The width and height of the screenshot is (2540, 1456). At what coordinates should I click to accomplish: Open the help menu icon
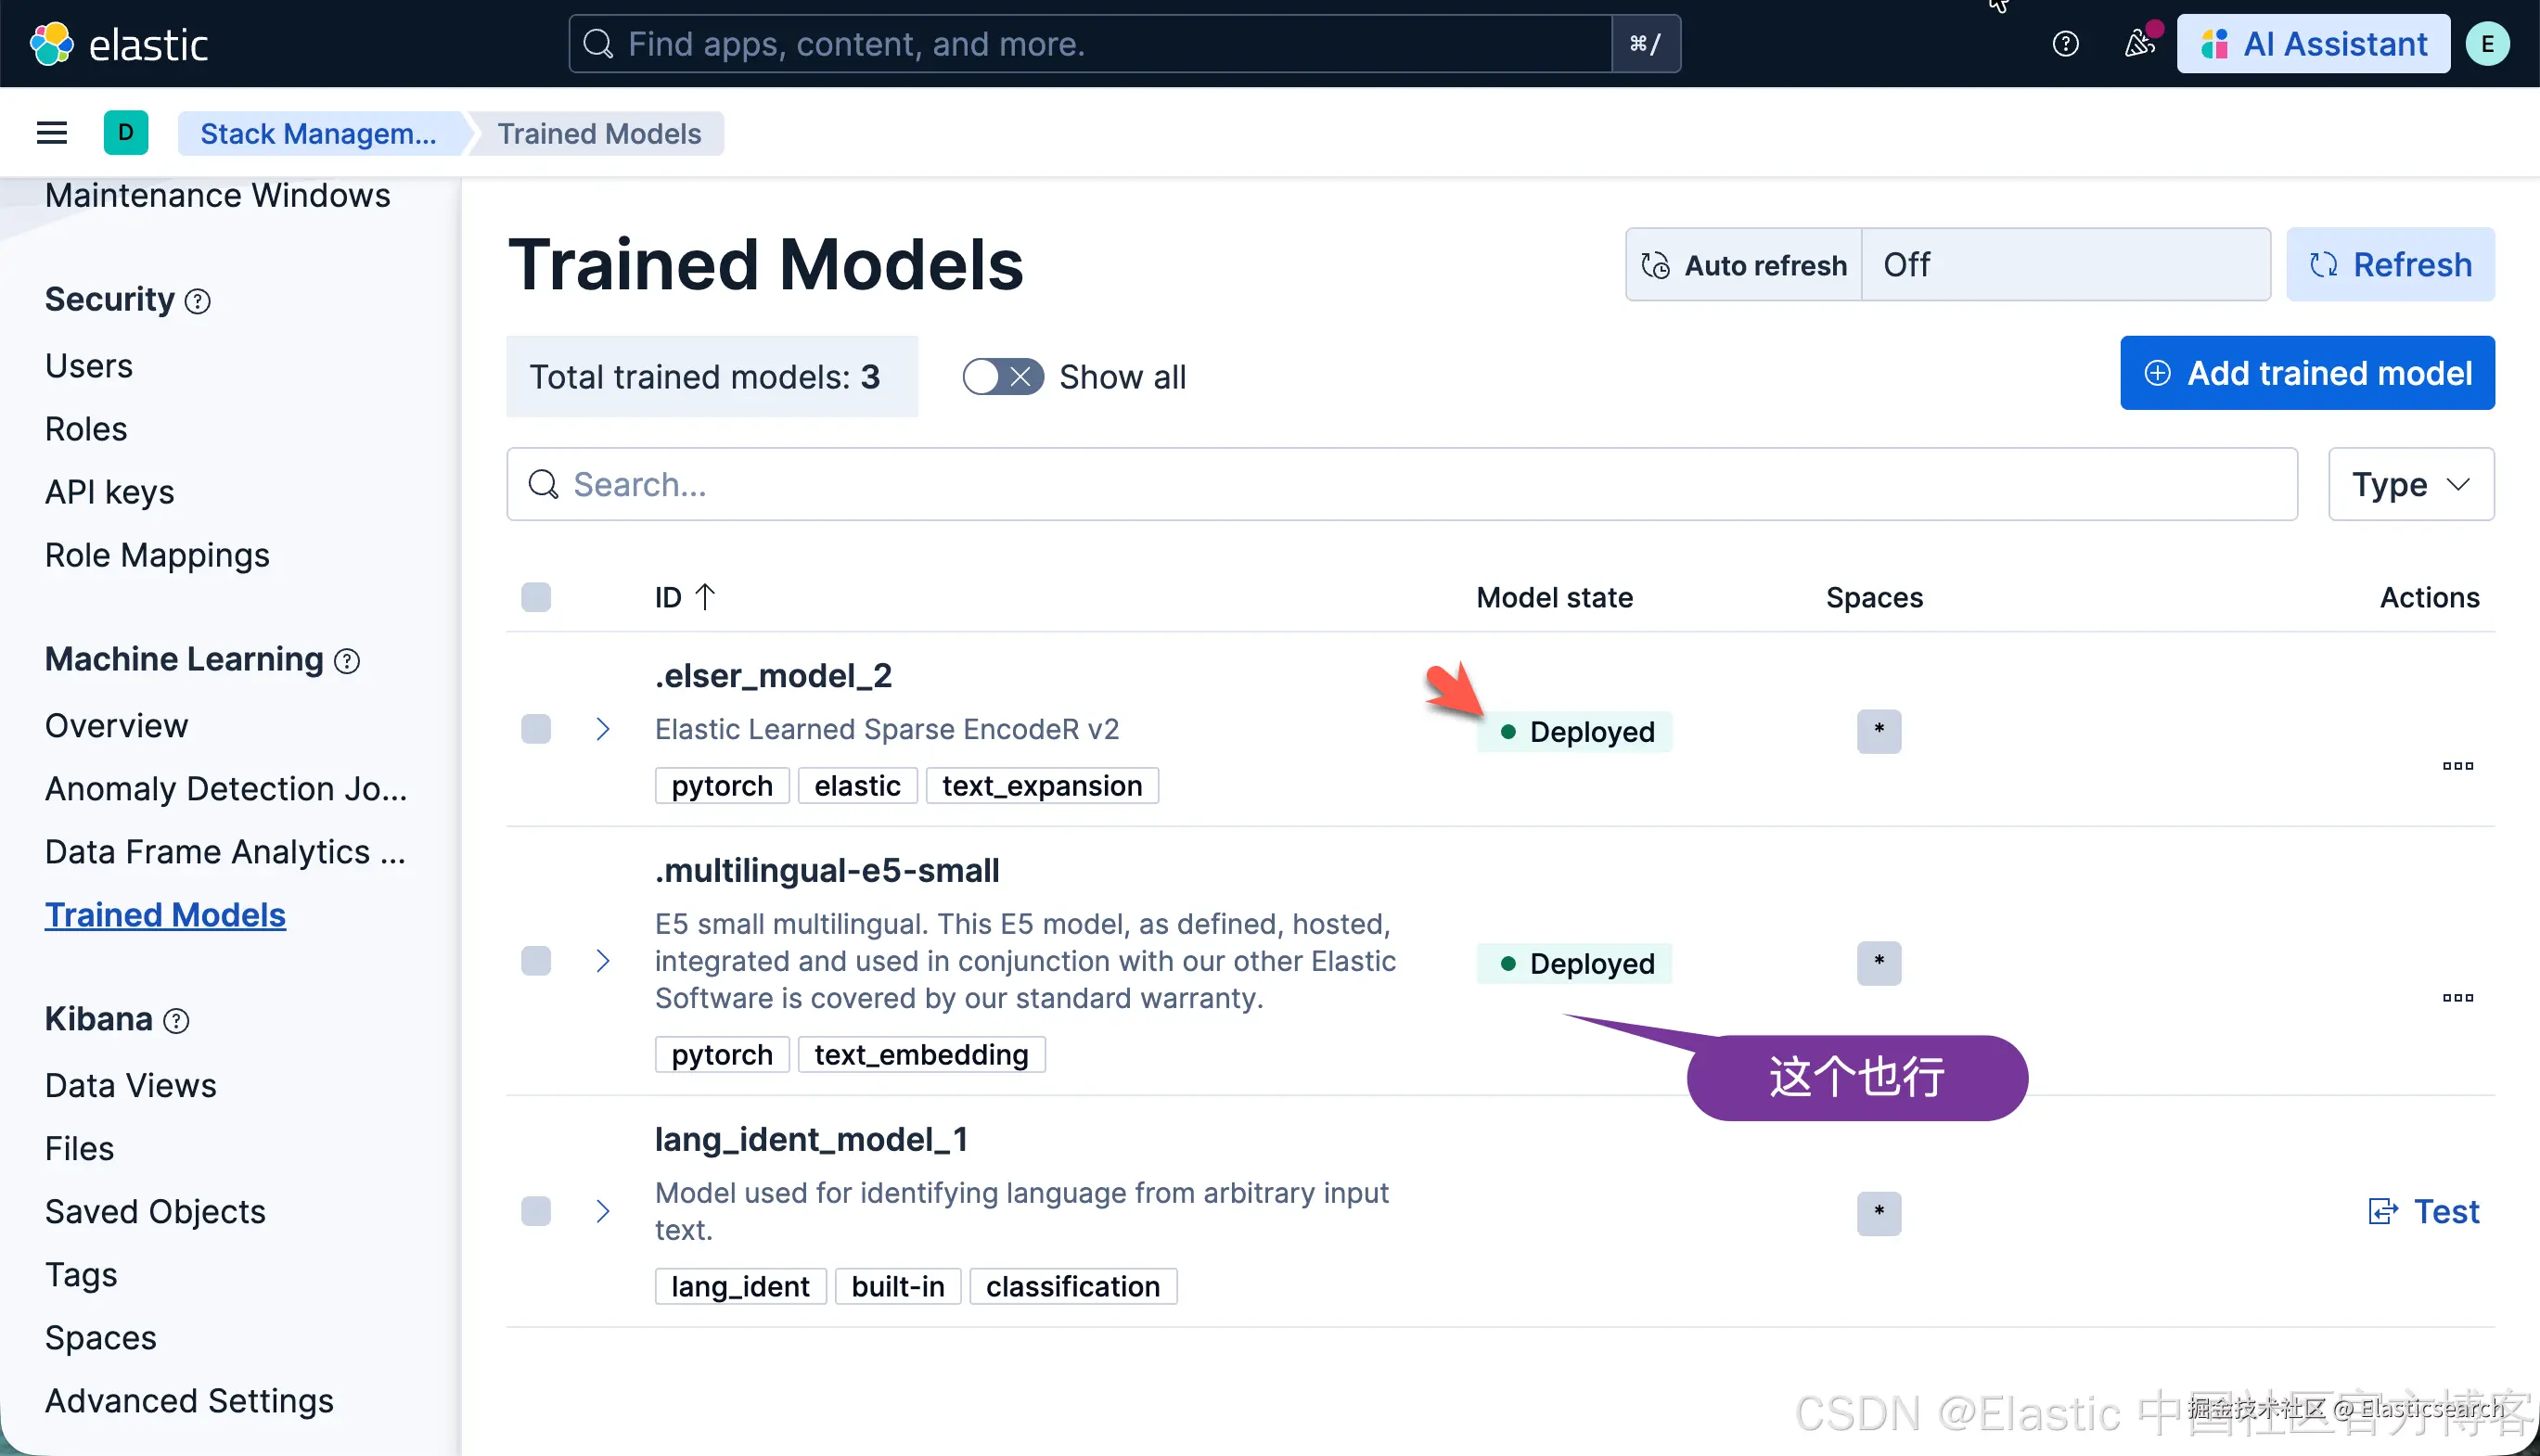pyautogui.click(x=2065, y=44)
